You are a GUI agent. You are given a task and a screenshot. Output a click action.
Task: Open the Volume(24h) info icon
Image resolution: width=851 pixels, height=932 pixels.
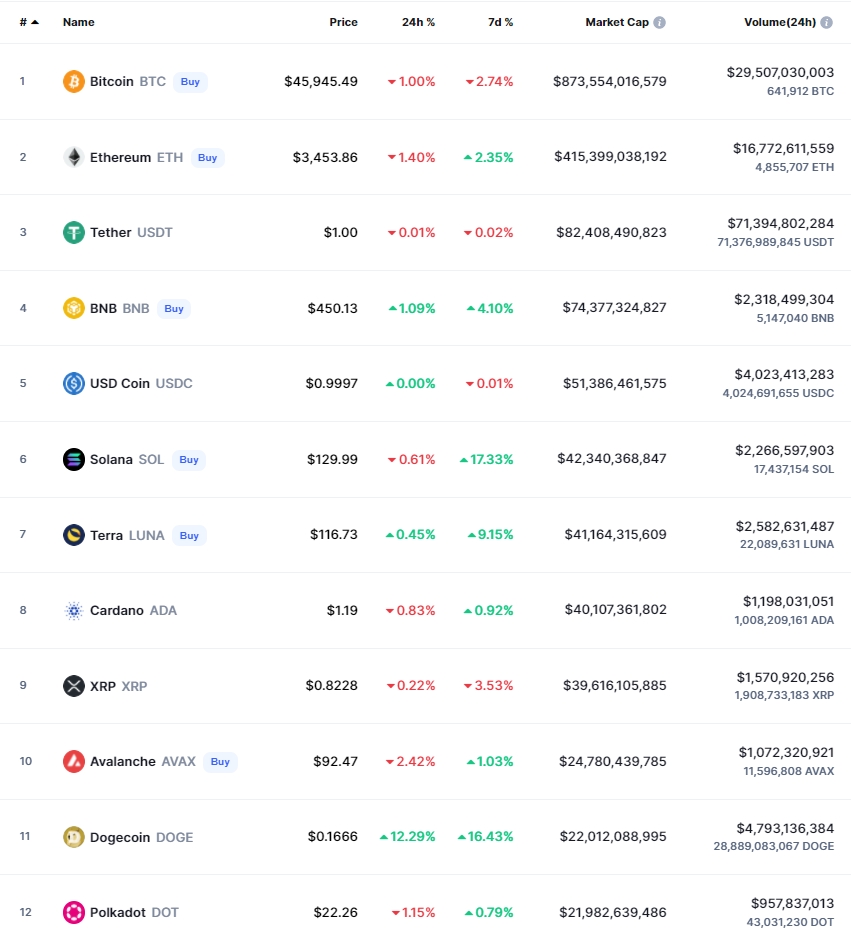pyautogui.click(x=826, y=22)
